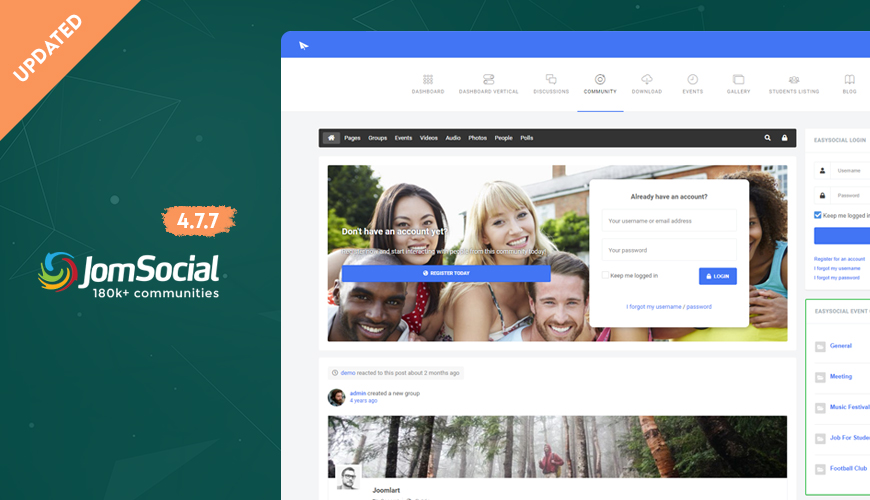
Task: Click the blue Login button
Action: point(717,276)
